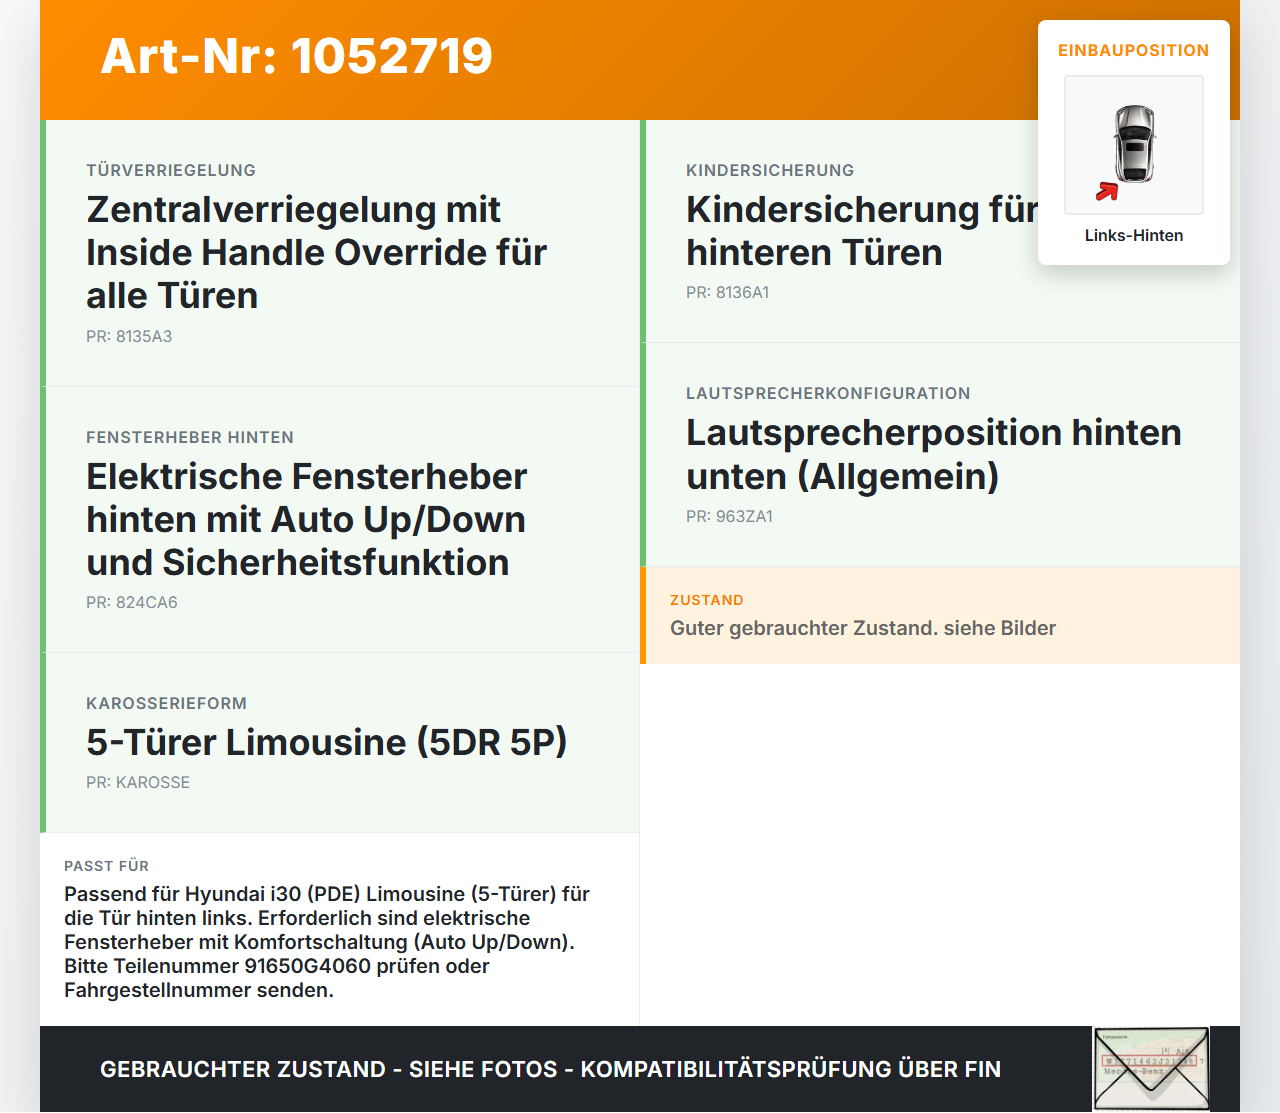The height and width of the screenshot is (1113, 1280).
Task: Click the PASST FÜR label
Action: pos(107,866)
